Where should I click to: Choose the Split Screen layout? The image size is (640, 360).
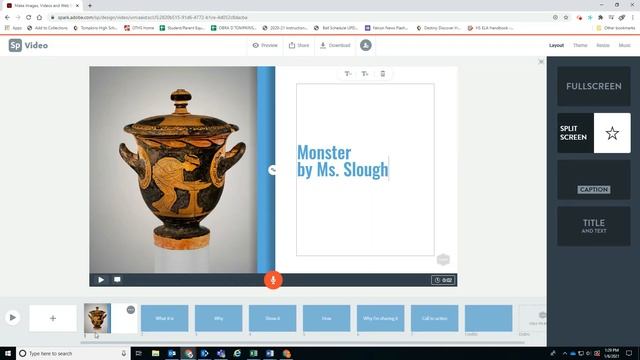point(594,133)
